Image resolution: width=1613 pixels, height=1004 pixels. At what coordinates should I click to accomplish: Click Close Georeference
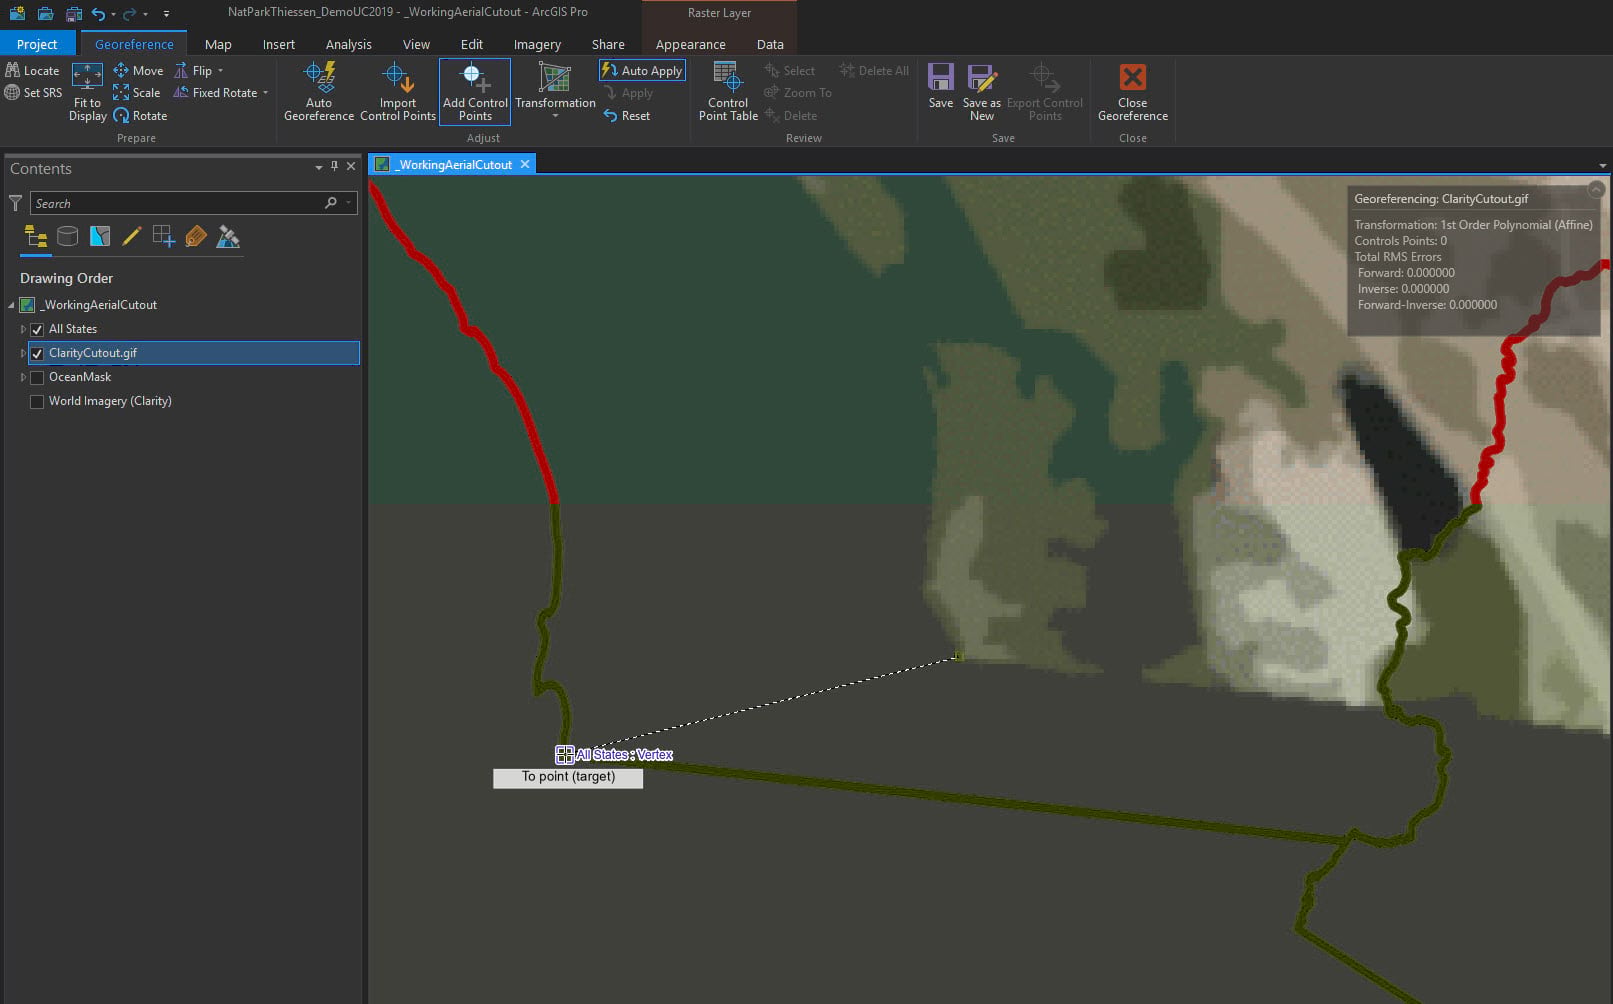pos(1133,92)
